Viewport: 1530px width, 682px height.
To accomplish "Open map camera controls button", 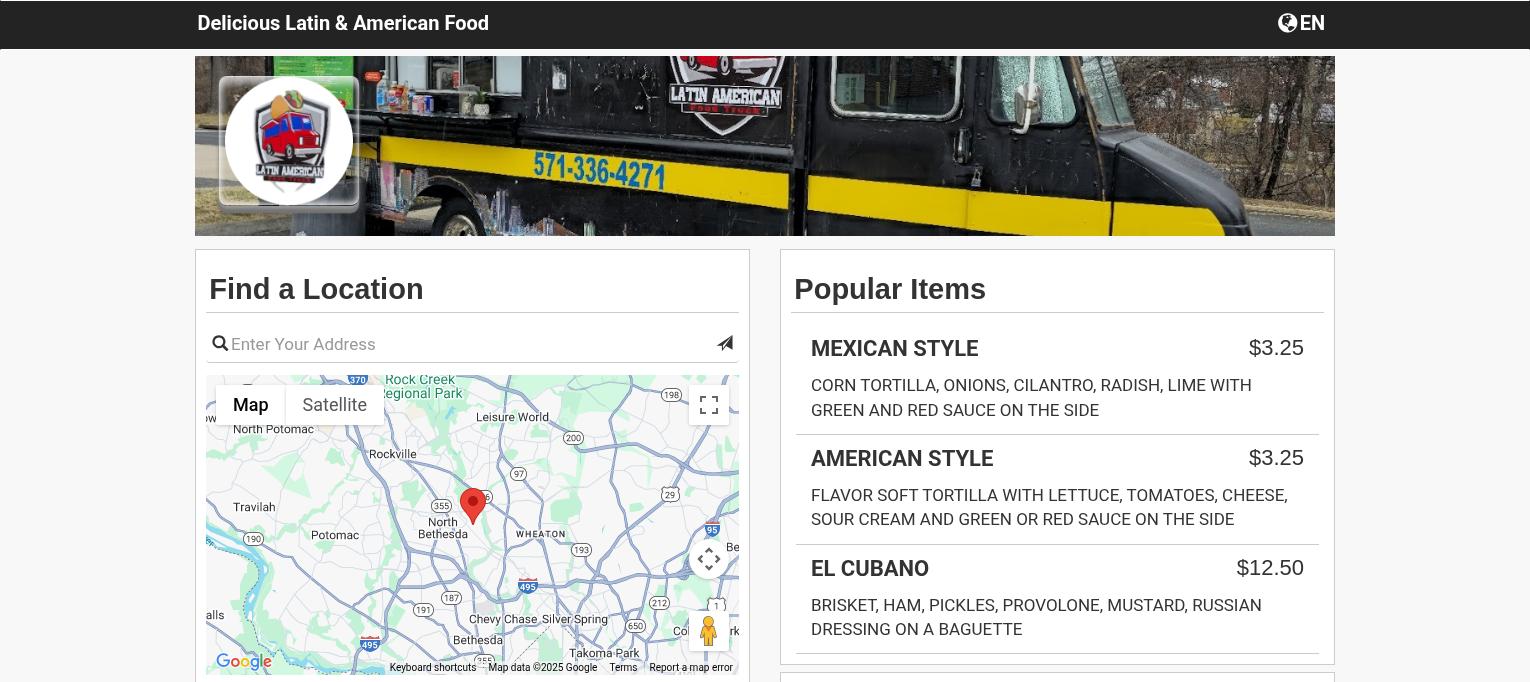I will pos(709,559).
